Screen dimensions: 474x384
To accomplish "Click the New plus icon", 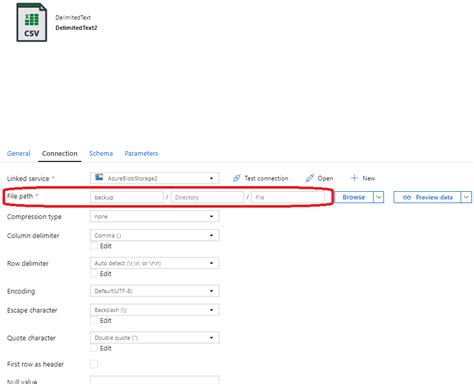I will click(354, 178).
